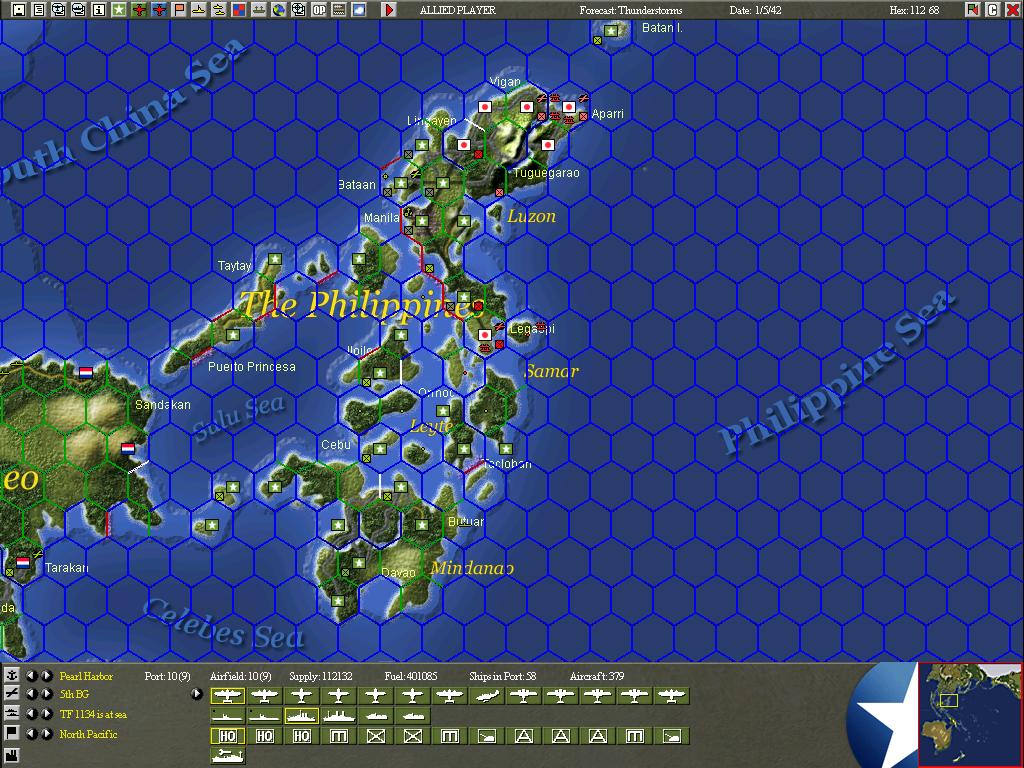This screenshot has width=1024, height=768.
Task: Click the green-red flag icon at top right
Action: (x=973, y=9)
